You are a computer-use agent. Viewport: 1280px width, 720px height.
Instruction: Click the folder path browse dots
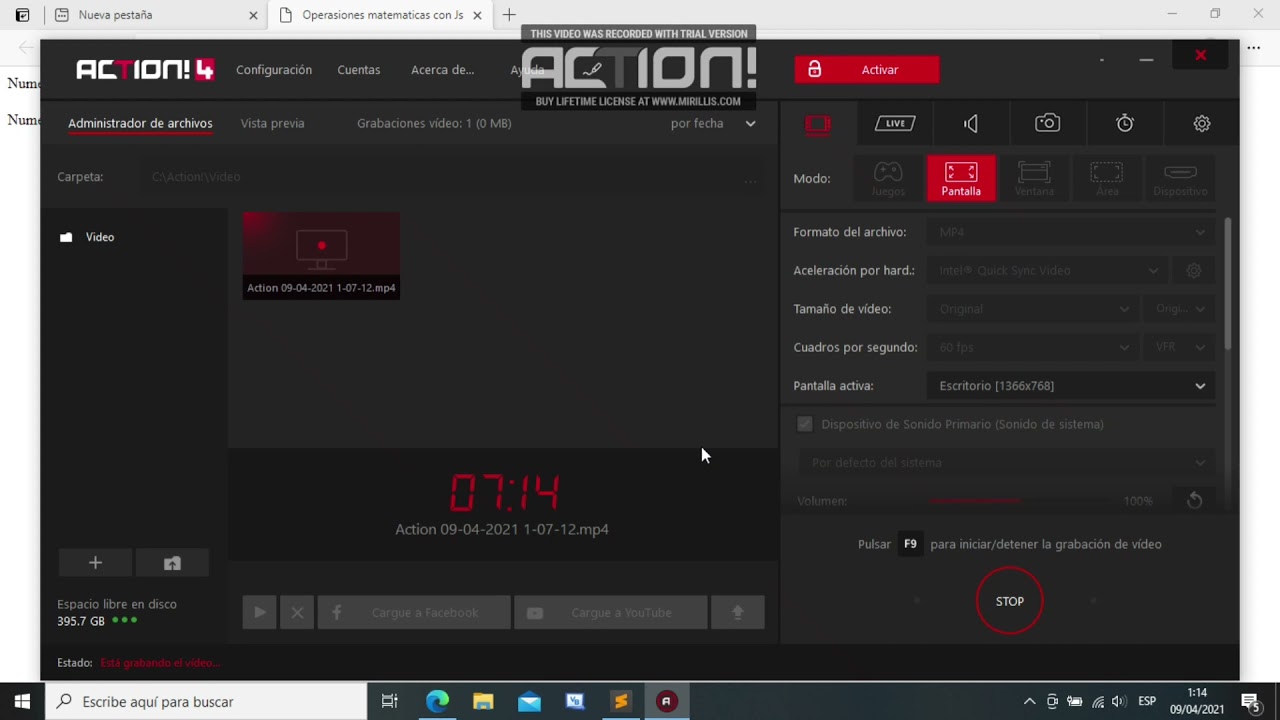tap(750, 180)
